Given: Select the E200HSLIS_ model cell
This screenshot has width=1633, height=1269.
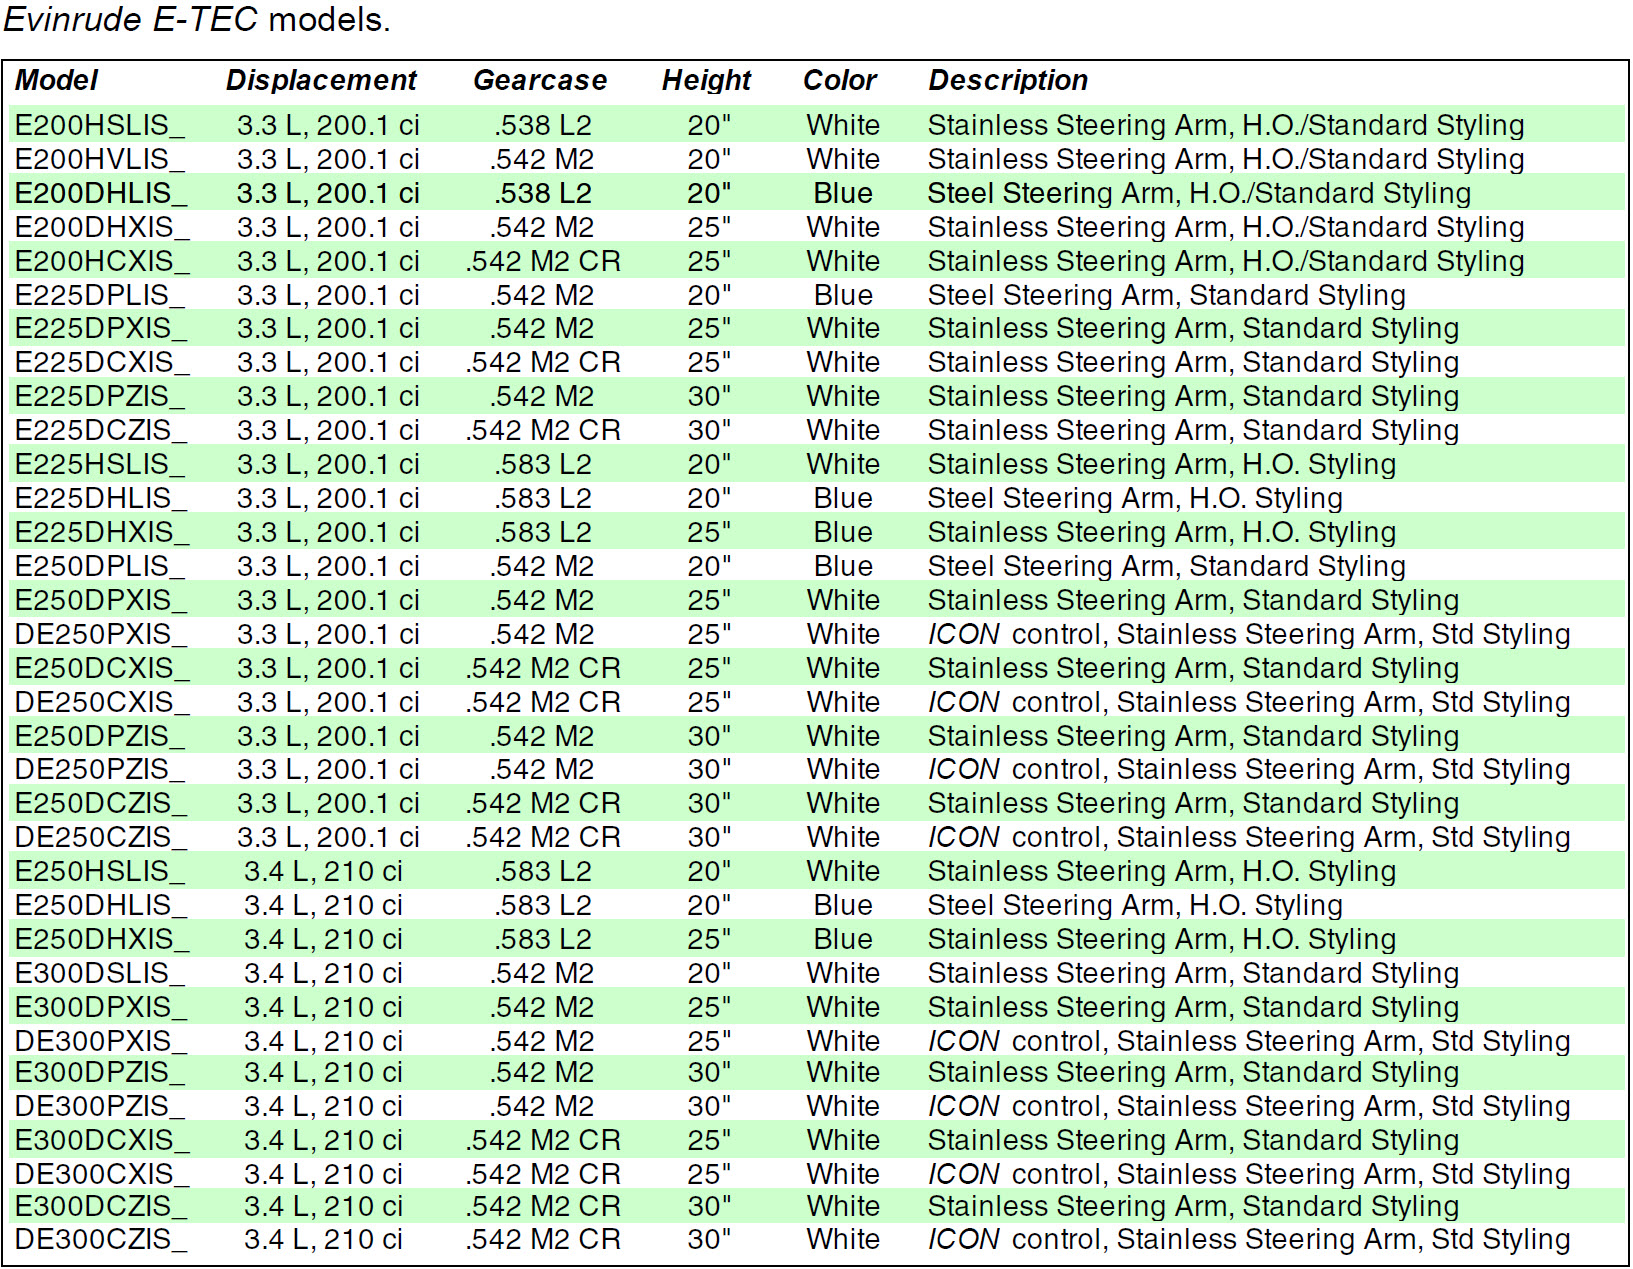Looking at the screenshot, I should coord(100,125).
